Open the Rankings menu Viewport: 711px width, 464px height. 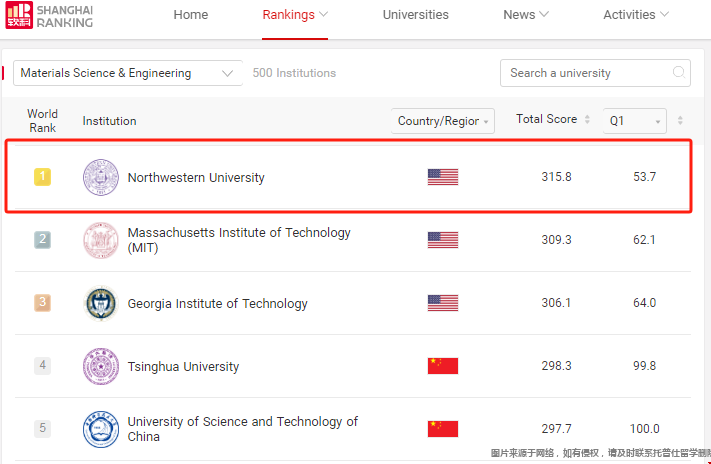pos(295,15)
